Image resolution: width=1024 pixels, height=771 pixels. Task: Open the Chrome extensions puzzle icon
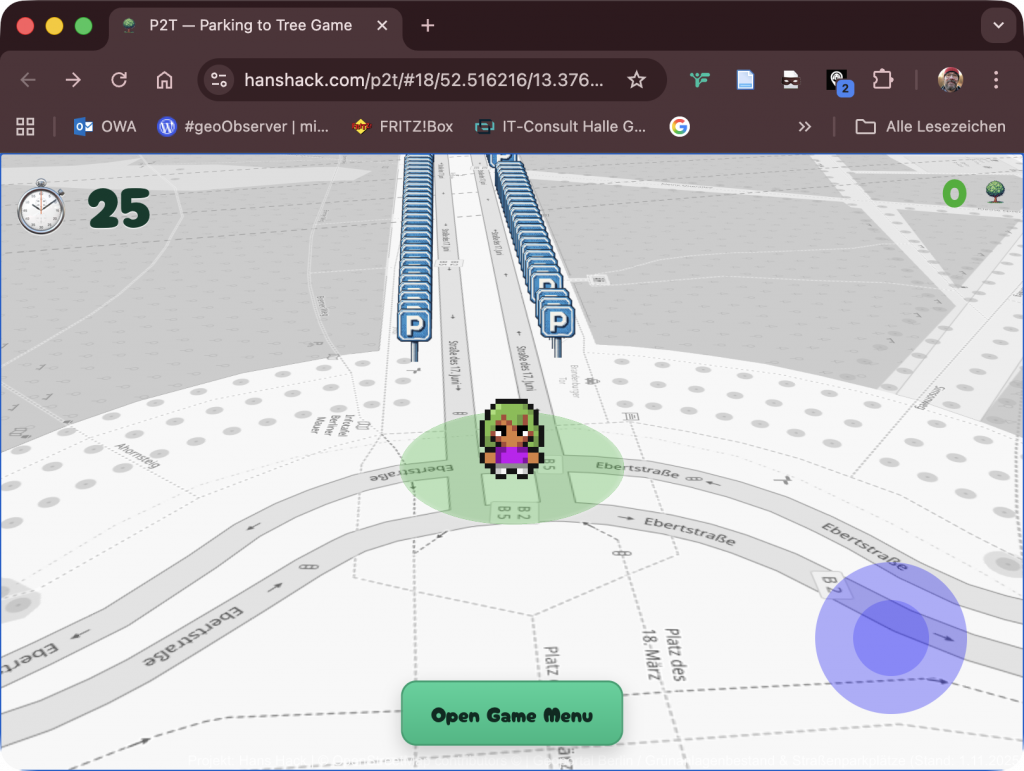click(882, 80)
